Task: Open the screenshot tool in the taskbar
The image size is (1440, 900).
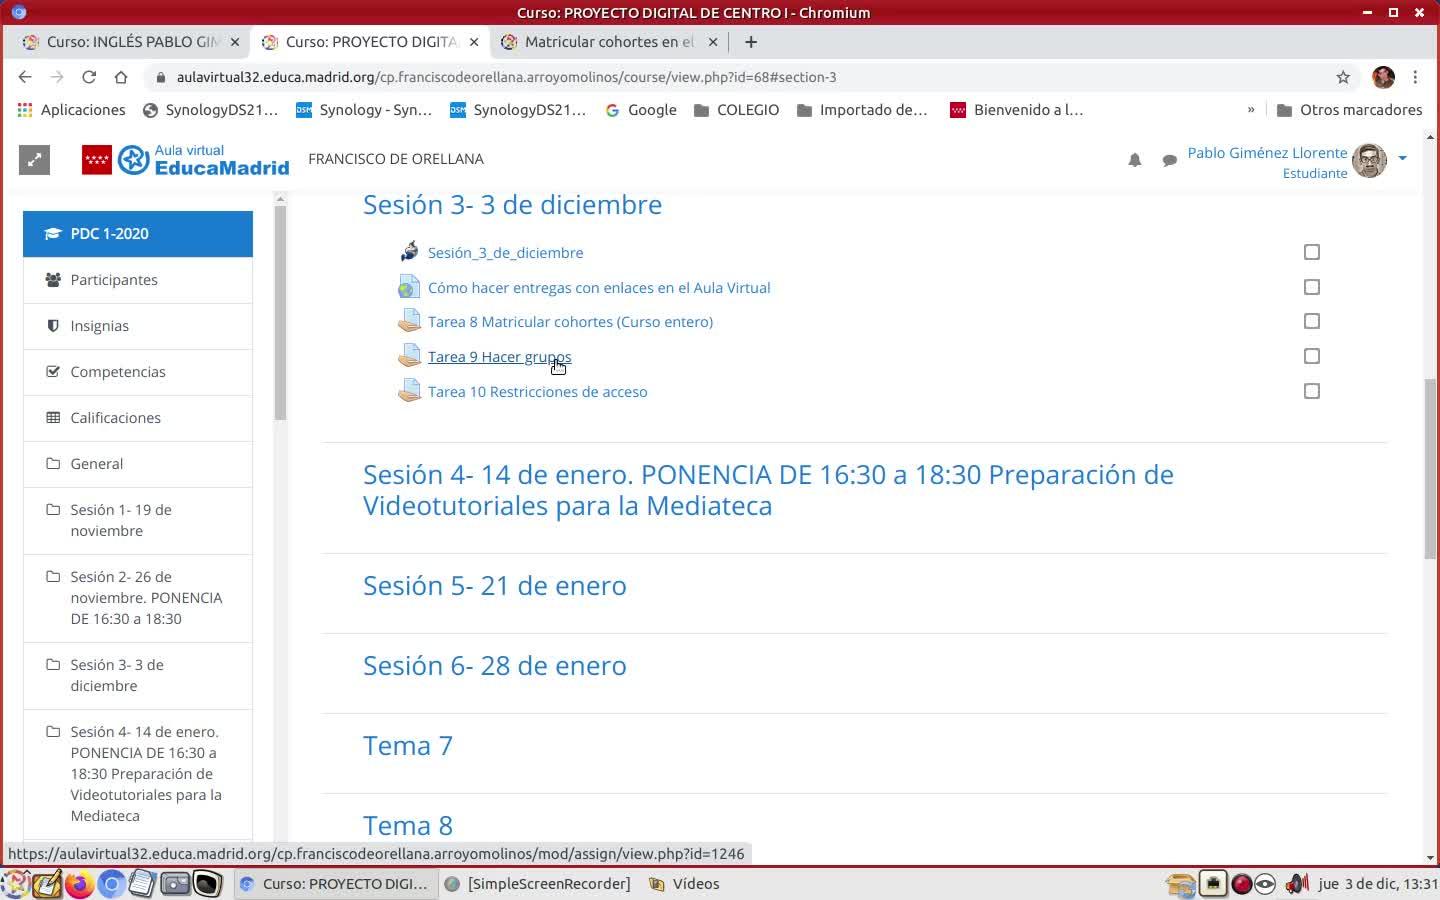Action: coord(175,884)
